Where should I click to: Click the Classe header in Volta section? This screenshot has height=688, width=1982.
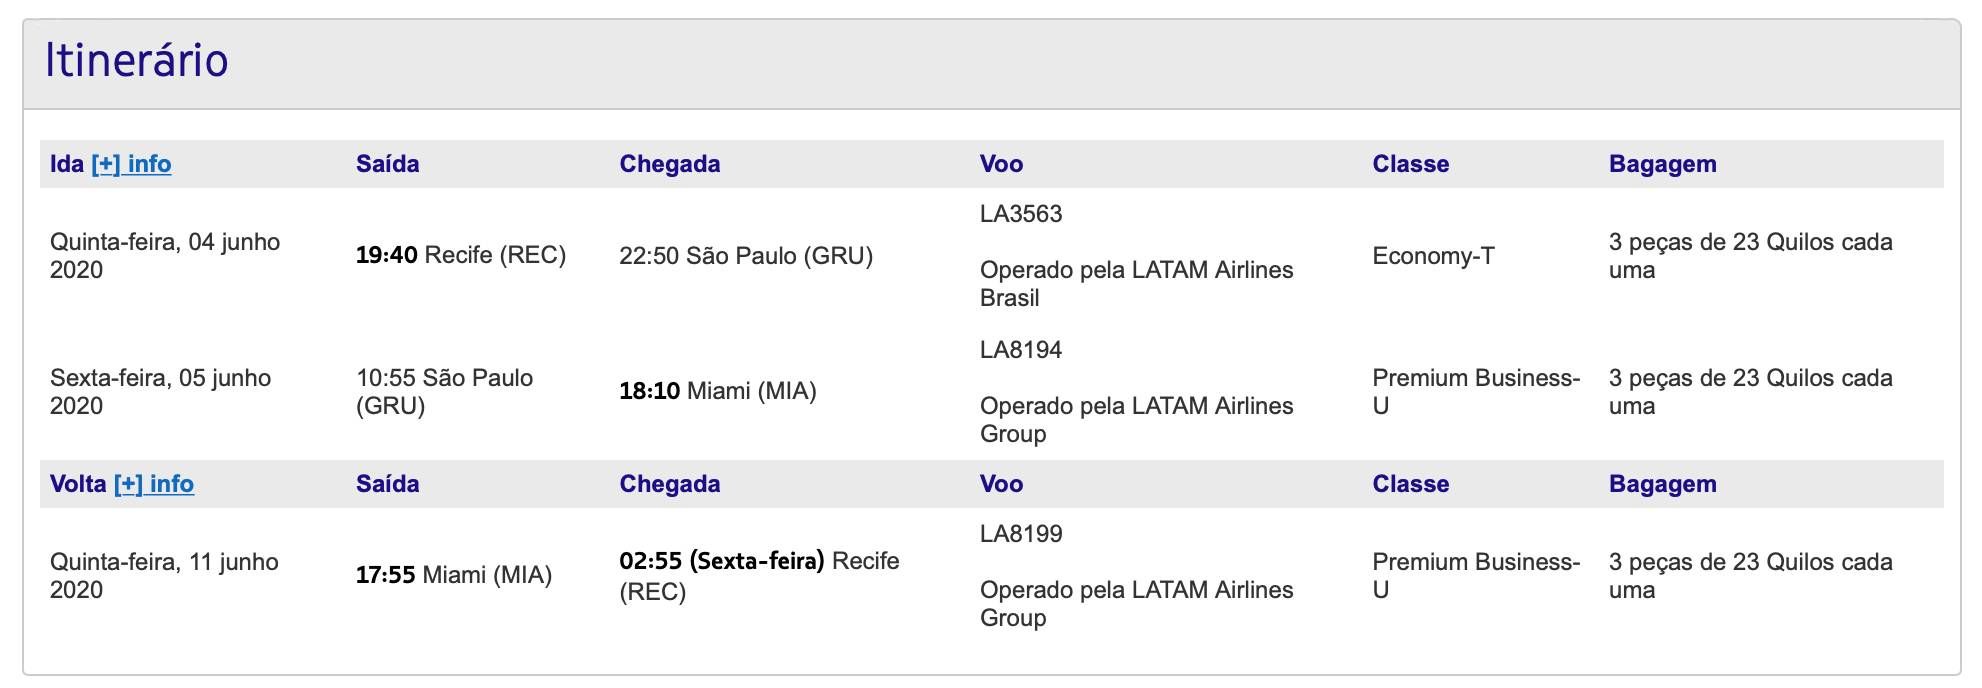(x=1410, y=484)
